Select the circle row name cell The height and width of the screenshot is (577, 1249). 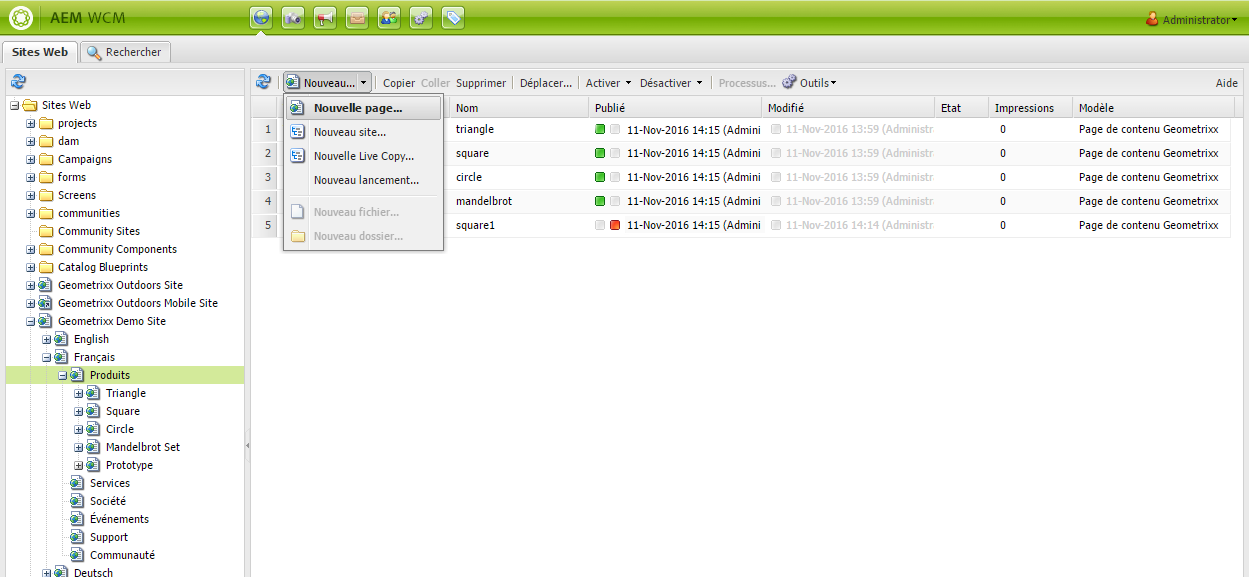coord(519,177)
